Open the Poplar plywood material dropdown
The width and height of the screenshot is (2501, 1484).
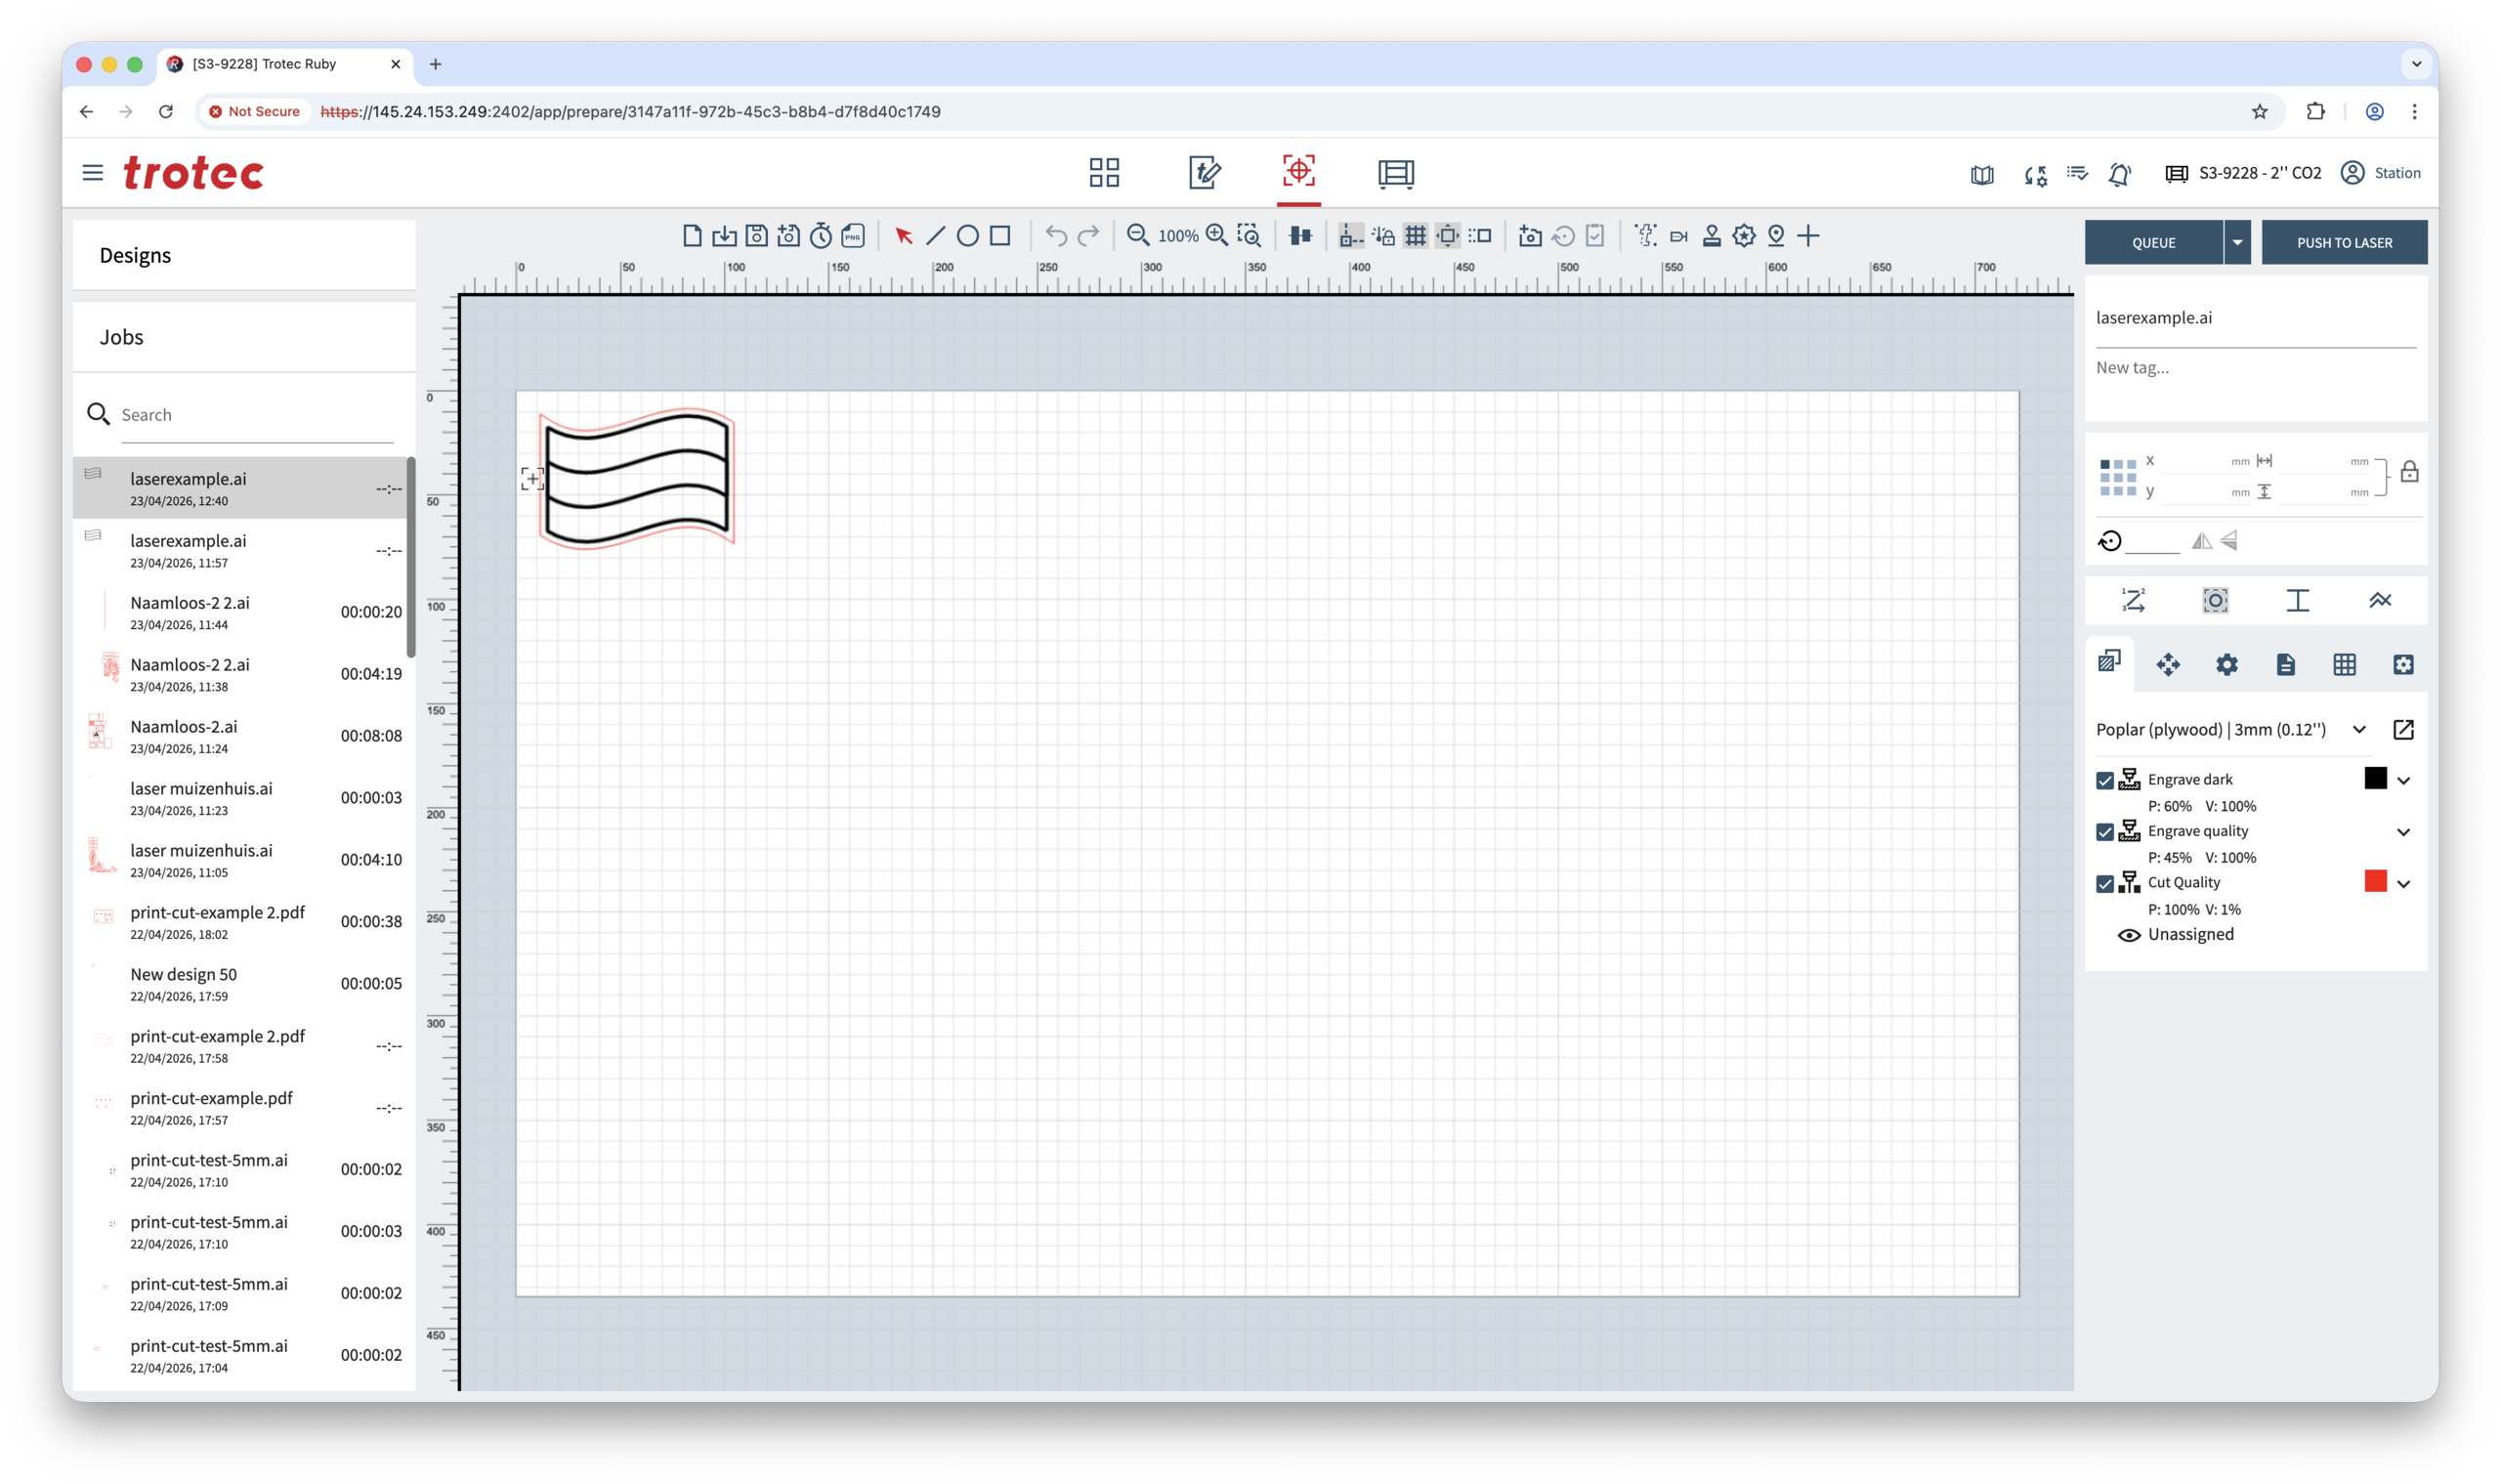(x=2359, y=730)
